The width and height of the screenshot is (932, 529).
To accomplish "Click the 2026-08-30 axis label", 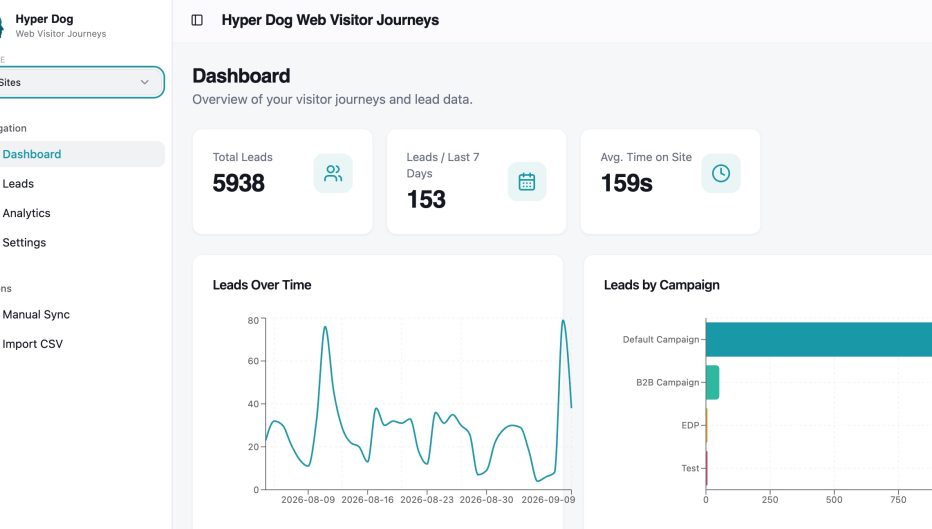I will [486, 500].
